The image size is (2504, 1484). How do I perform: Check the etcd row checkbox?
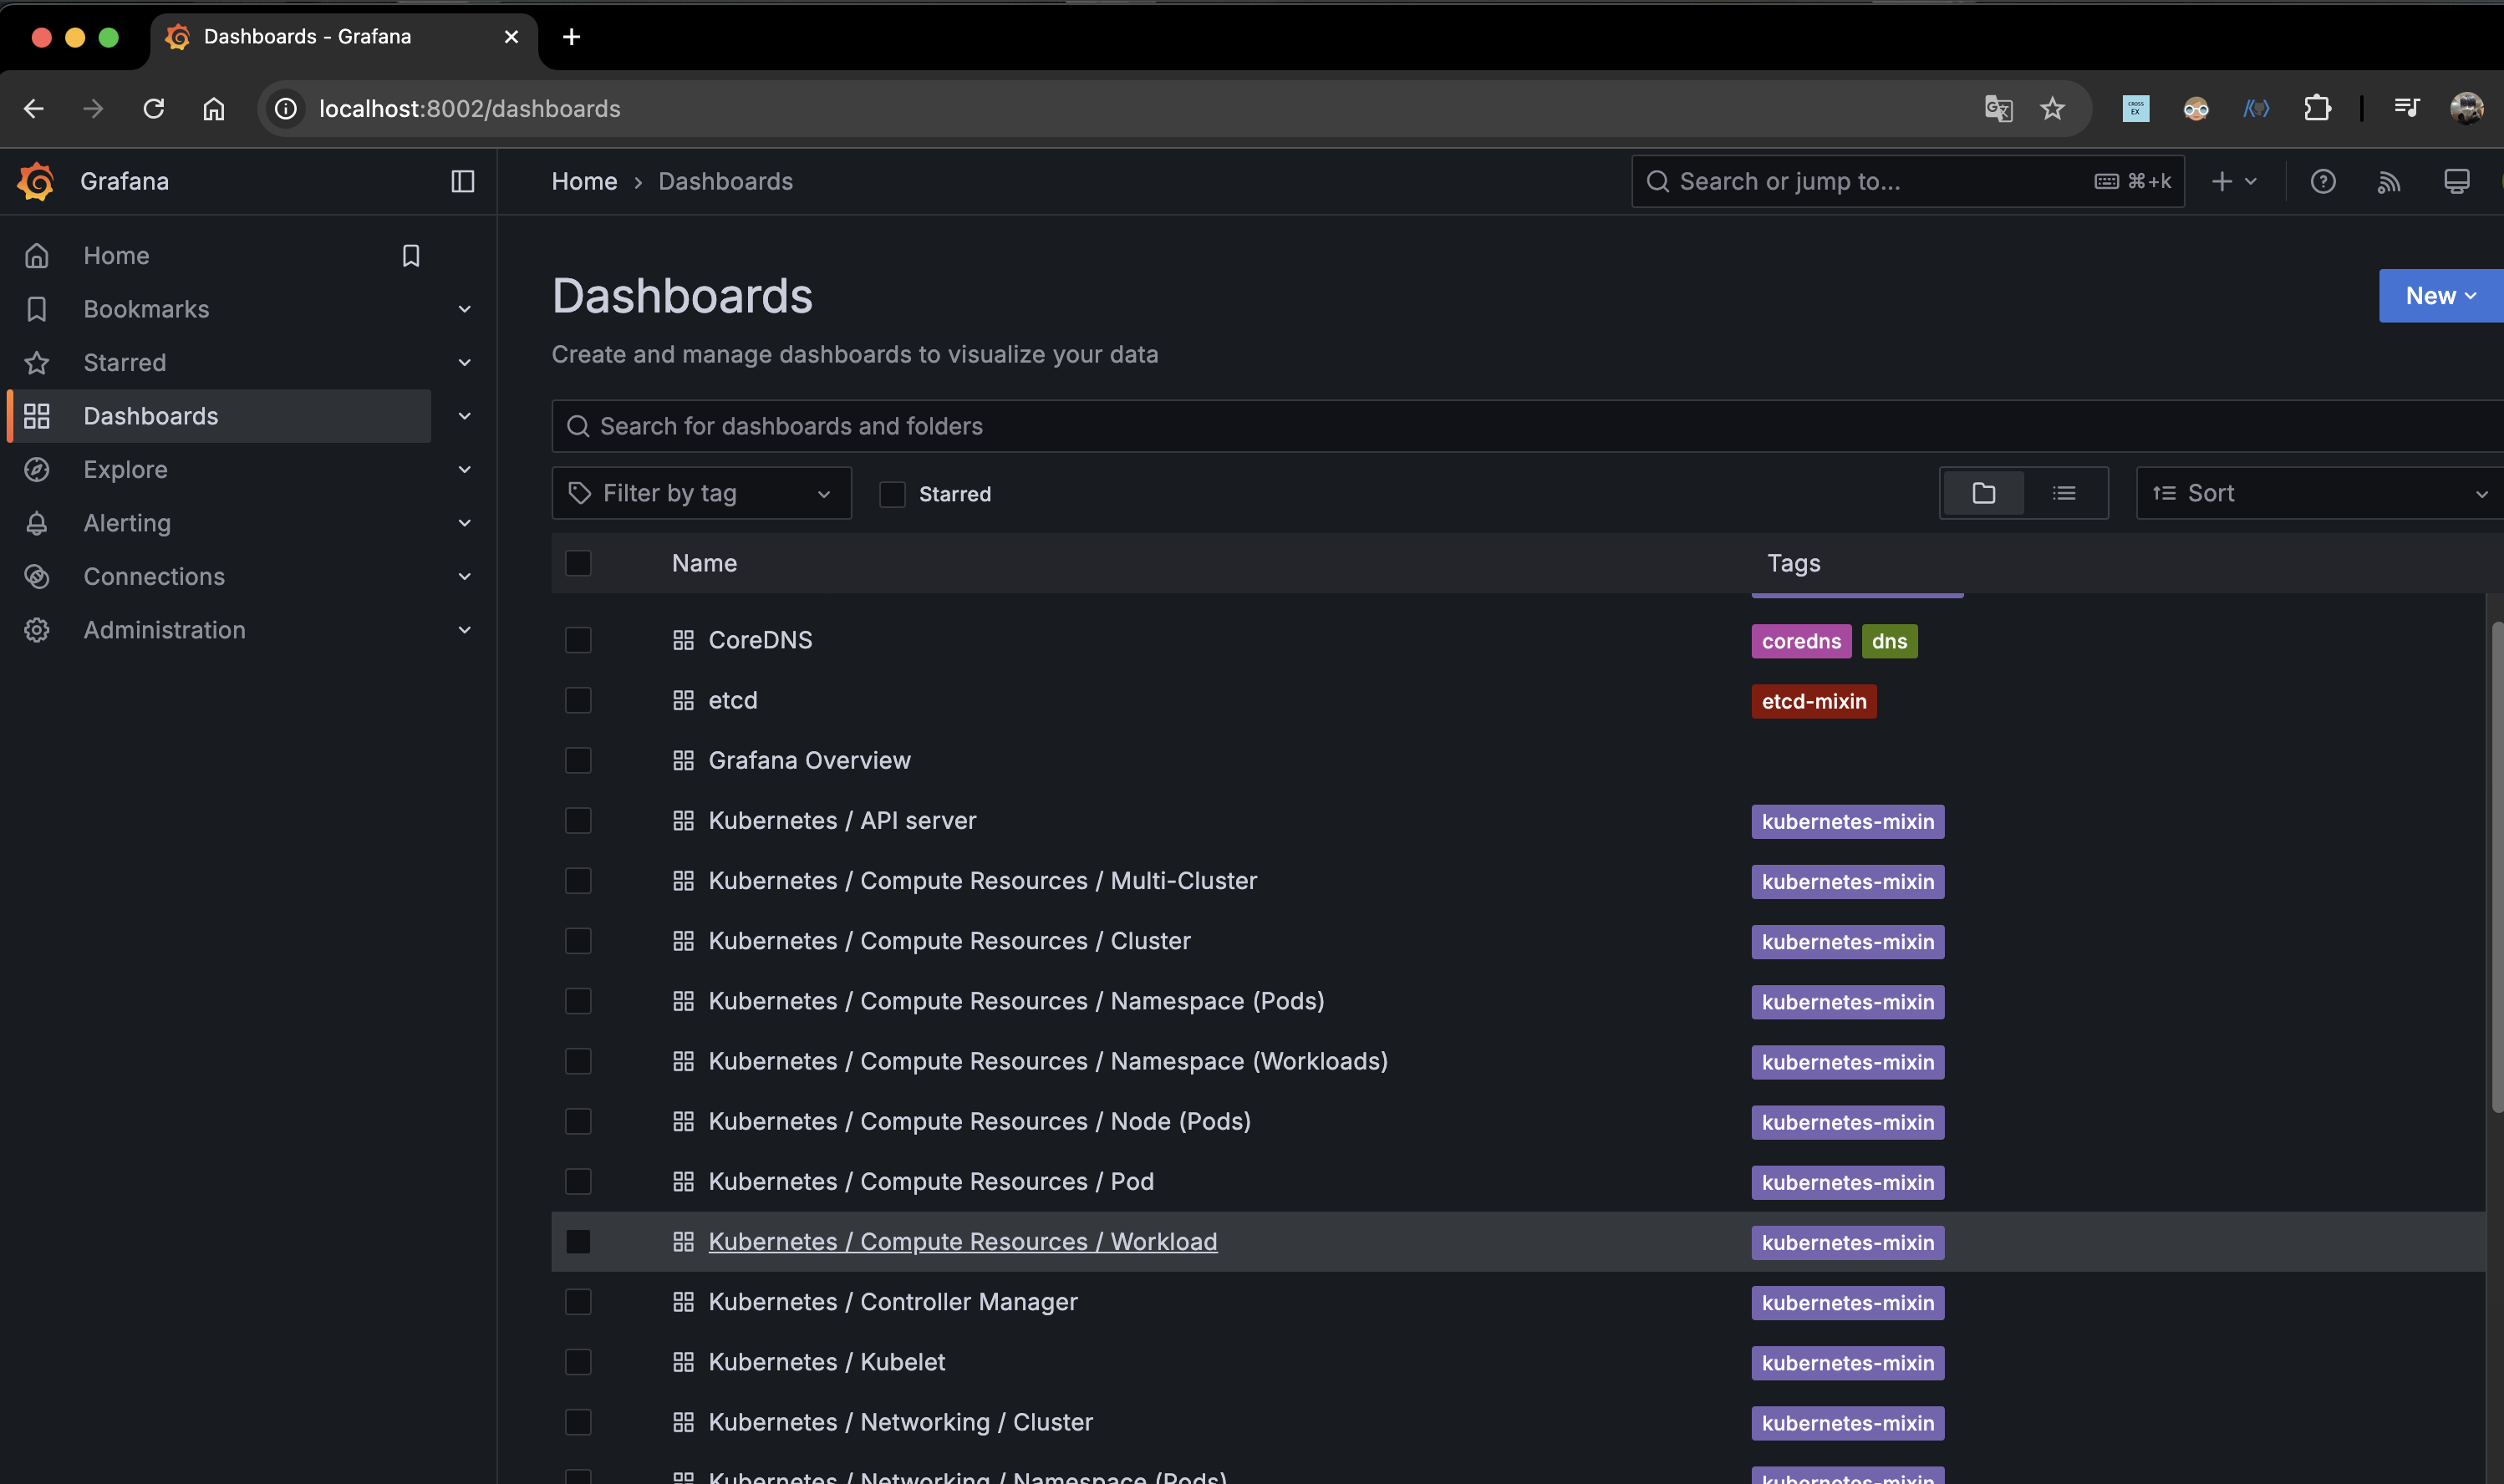tap(578, 700)
